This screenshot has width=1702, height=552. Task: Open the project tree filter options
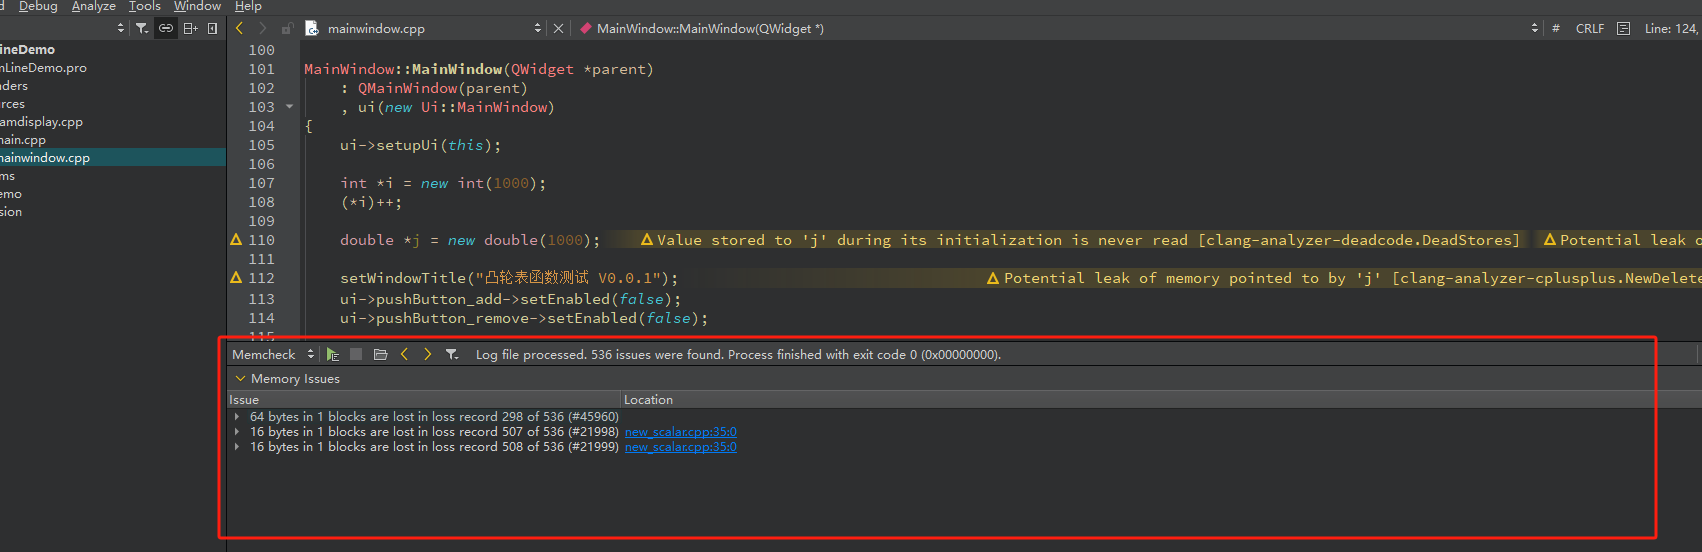pyautogui.click(x=142, y=28)
